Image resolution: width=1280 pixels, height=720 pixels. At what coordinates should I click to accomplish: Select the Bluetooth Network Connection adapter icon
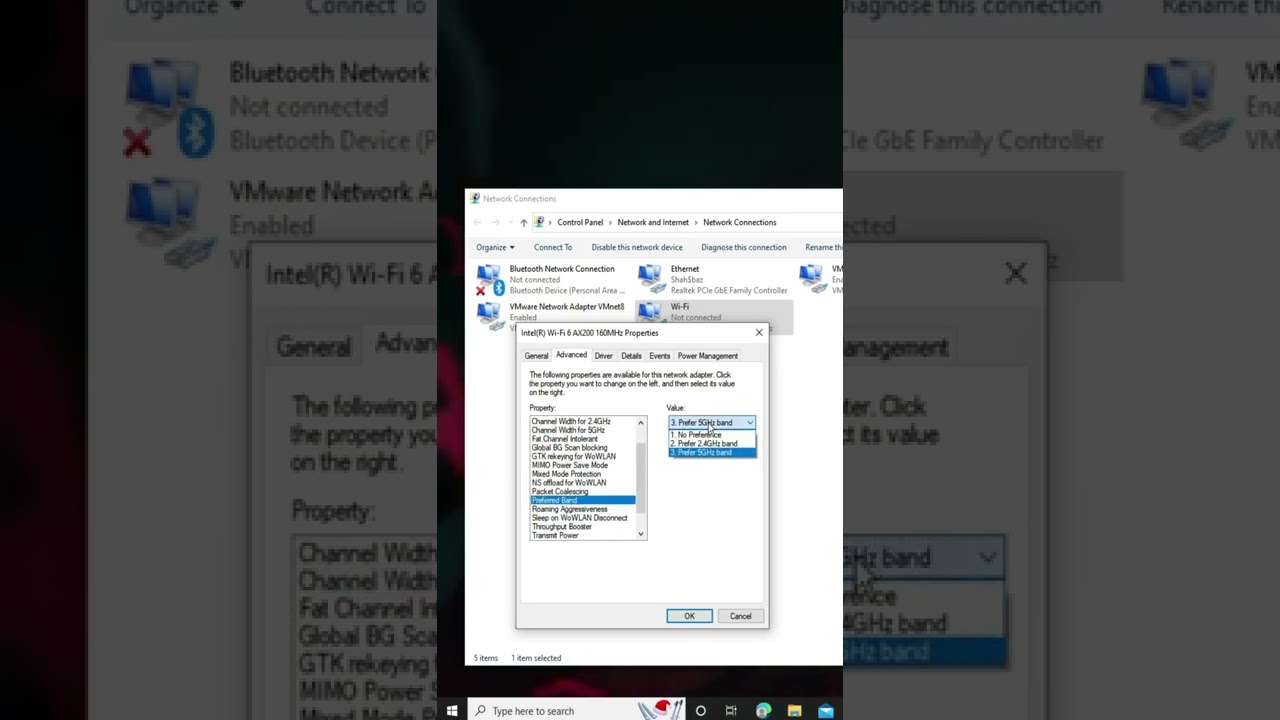489,280
